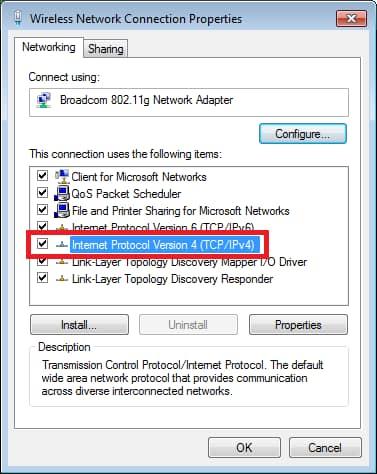Uncheck Client for Microsoft Networks checkbox

click(x=42, y=175)
